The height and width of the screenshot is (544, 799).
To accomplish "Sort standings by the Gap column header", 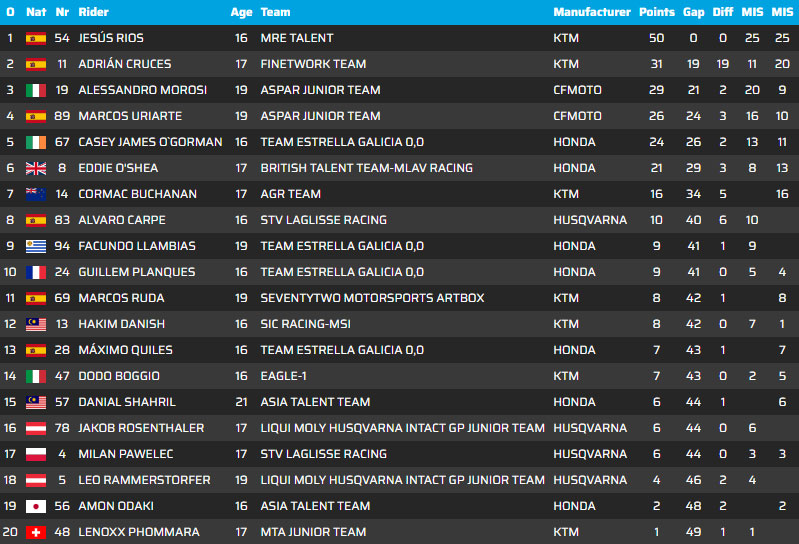I will (693, 12).
